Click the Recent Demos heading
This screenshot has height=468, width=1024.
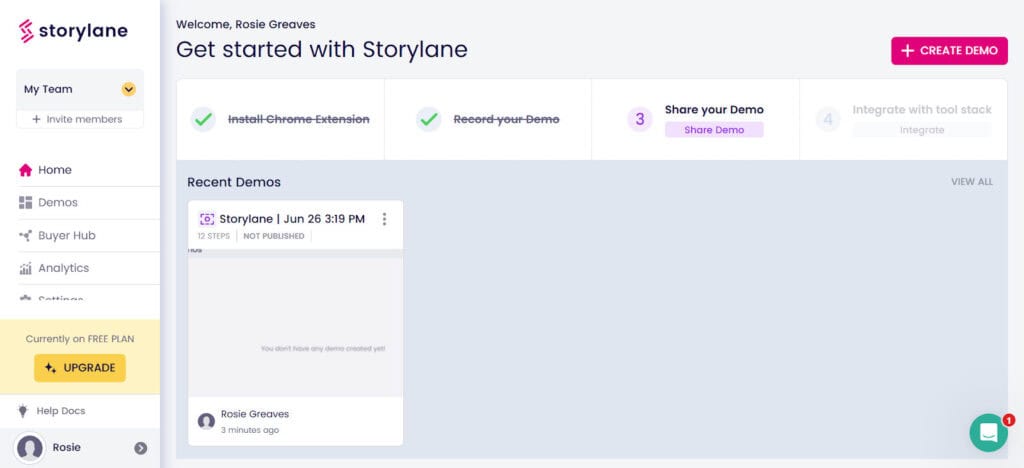click(234, 182)
